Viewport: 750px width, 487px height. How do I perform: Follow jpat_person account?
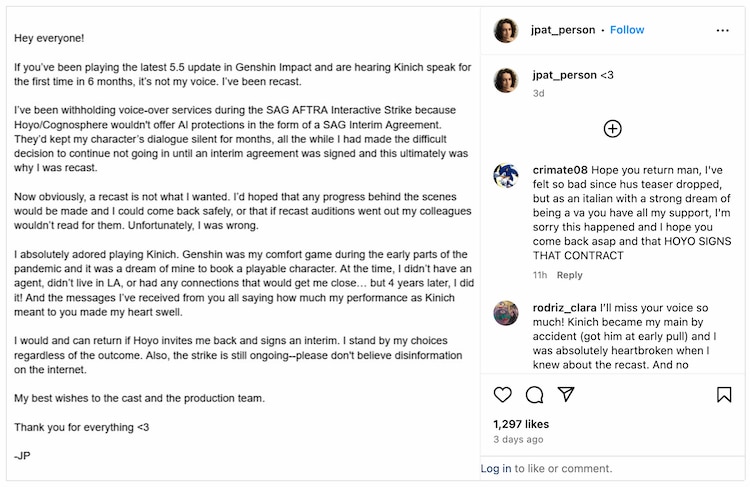pyautogui.click(x=627, y=30)
